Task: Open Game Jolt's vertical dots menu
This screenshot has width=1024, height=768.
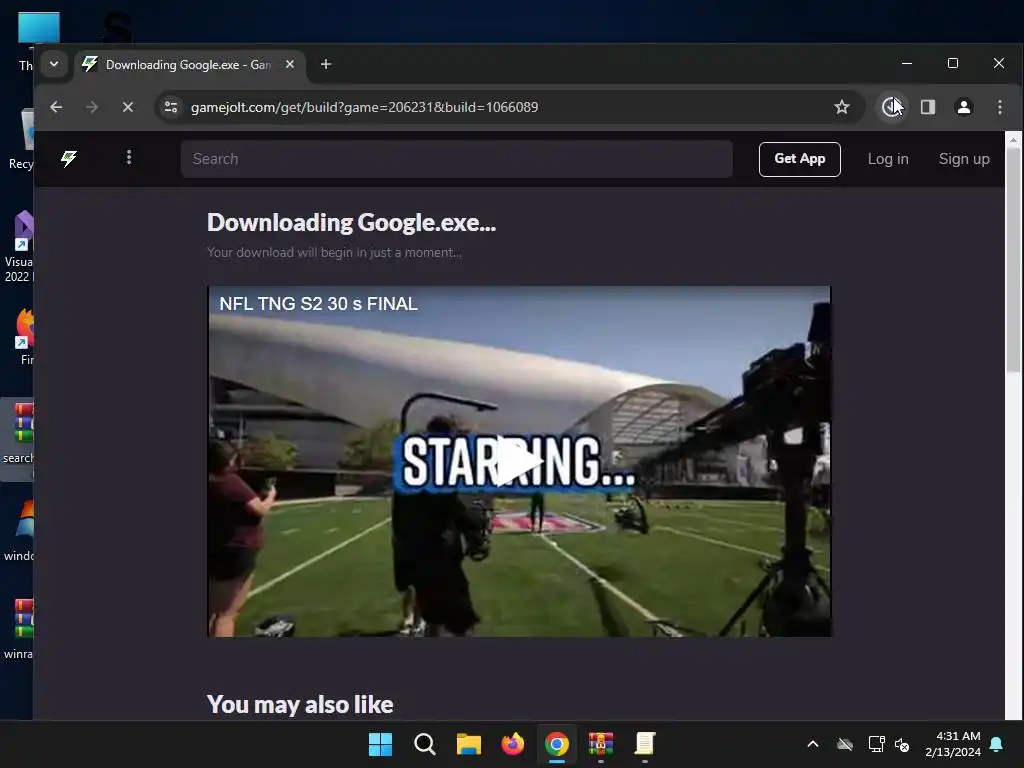Action: (129, 157)
